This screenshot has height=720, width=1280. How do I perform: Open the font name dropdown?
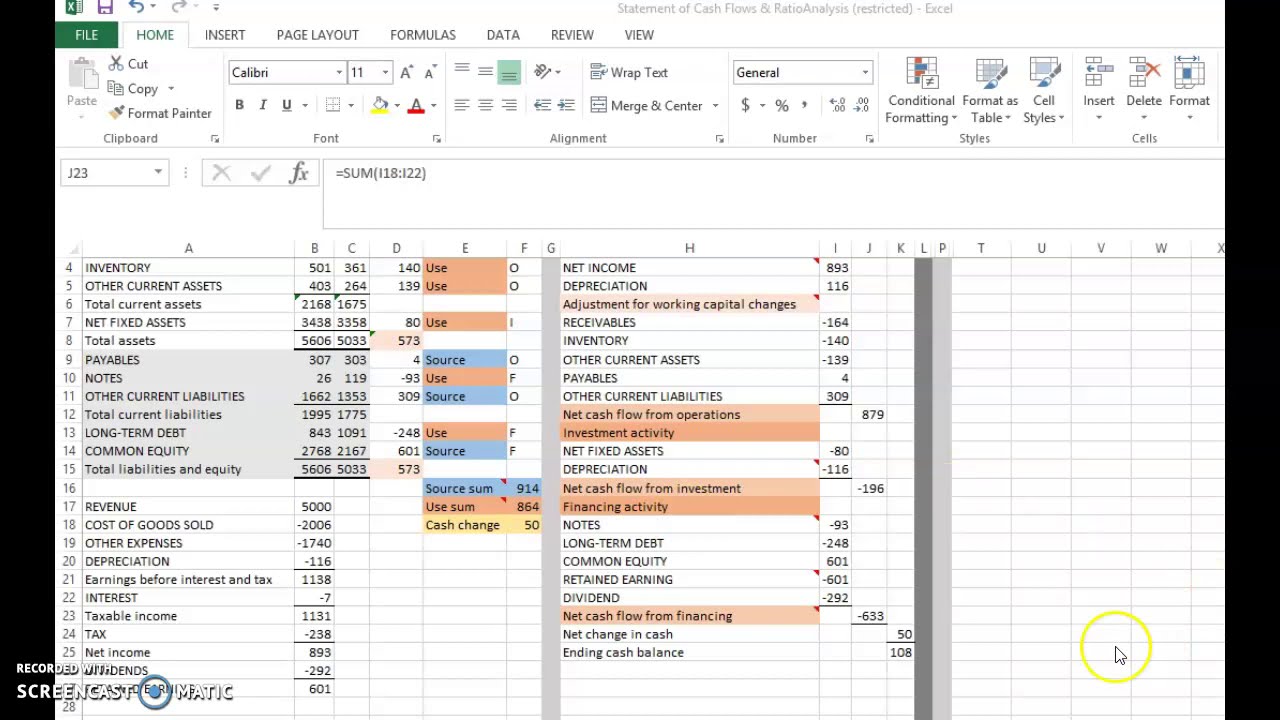(339, 72)
